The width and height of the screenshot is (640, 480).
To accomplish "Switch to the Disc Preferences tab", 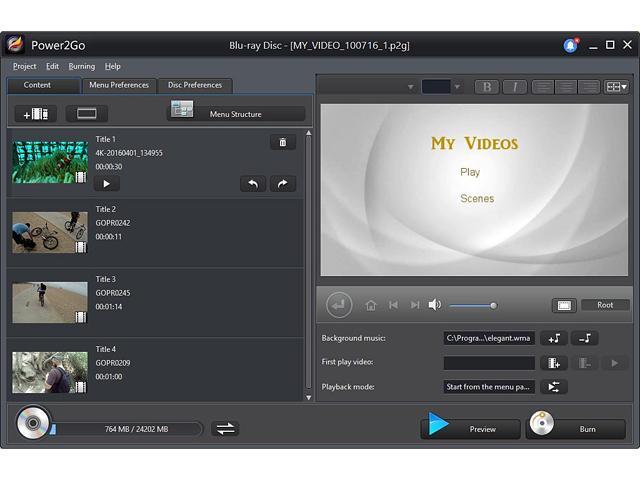I will [x=195, y=85].
